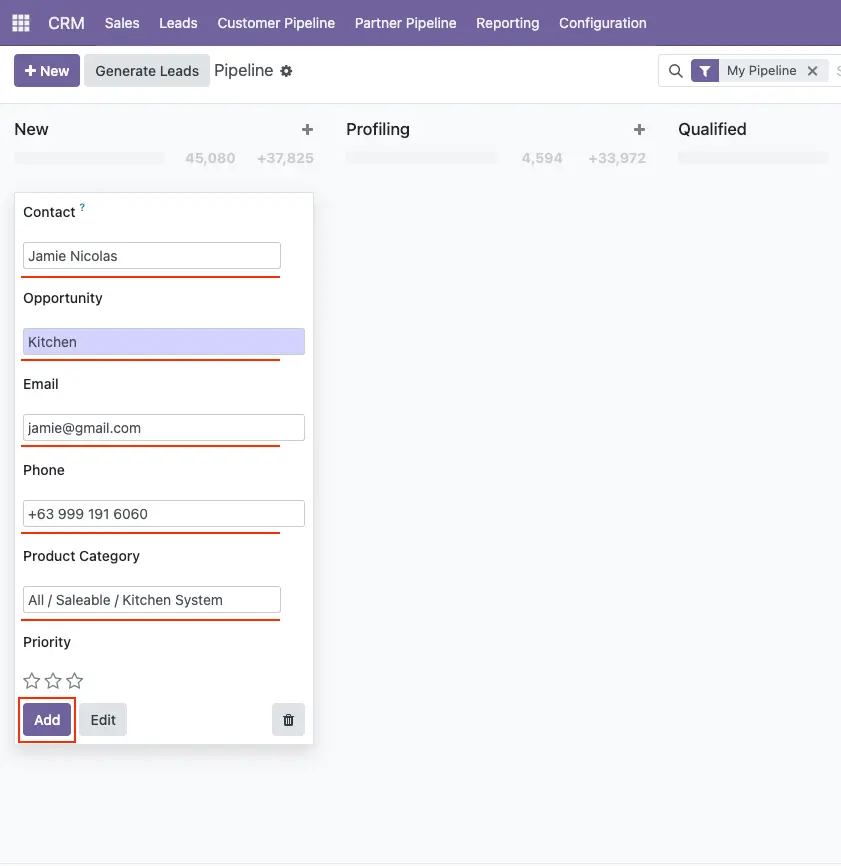Image resolution: width=841 pixels, height=866 pixels.
Task: Open the Configuration menu
Action: 602,23
